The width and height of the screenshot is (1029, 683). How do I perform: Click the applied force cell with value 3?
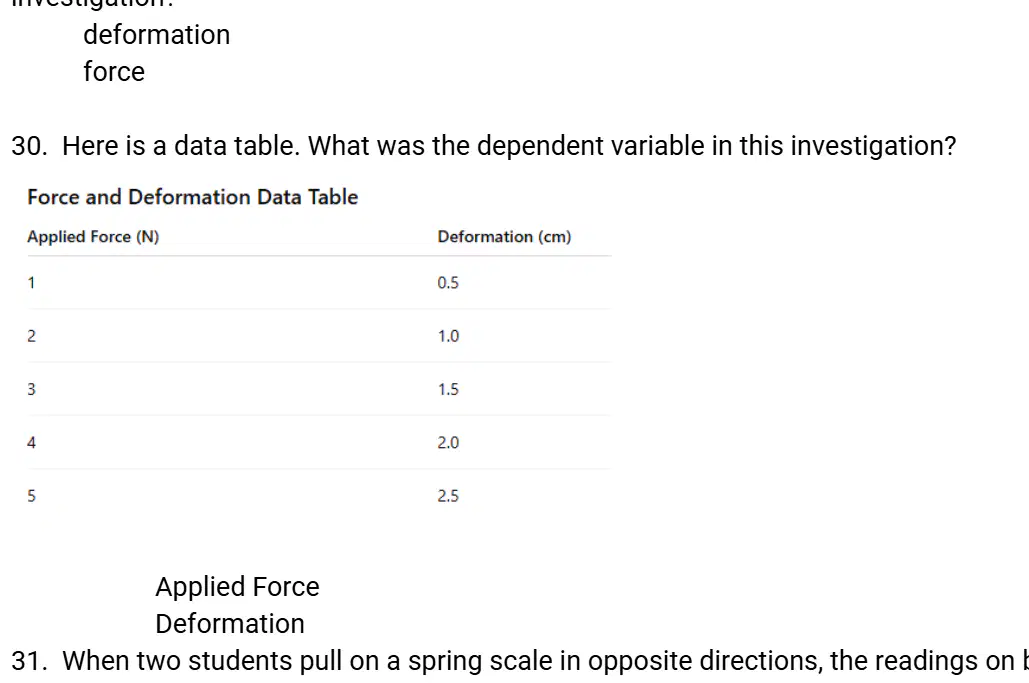(32, 389)
